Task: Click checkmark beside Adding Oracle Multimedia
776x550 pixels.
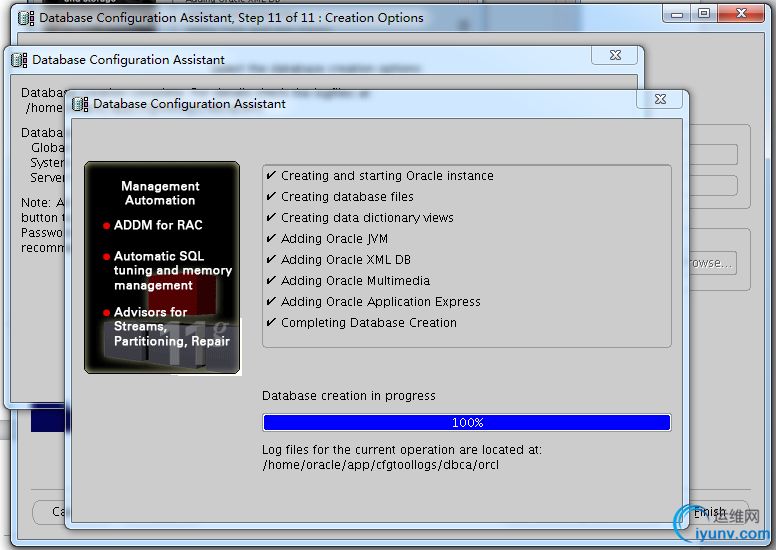Action: (271, 281)
